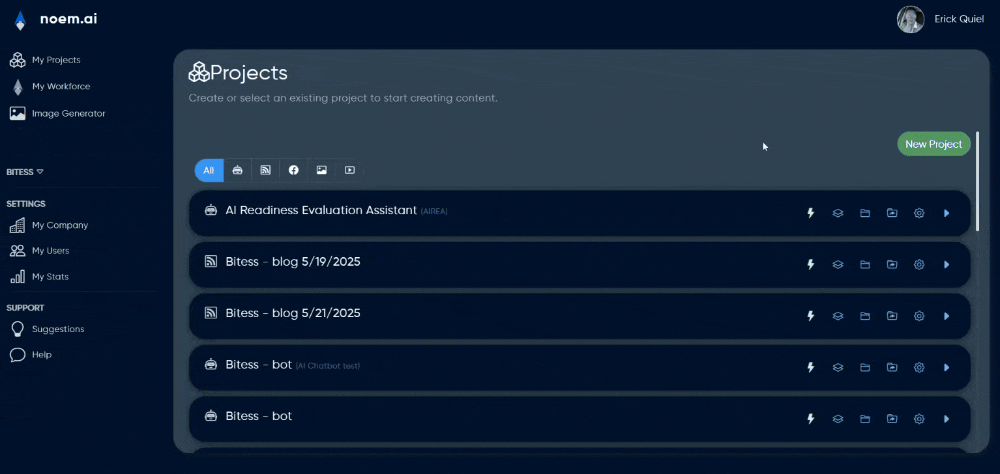1000x474 pixels.
Task: Open My Projects in the sidebar
Action: pos(45,60)
